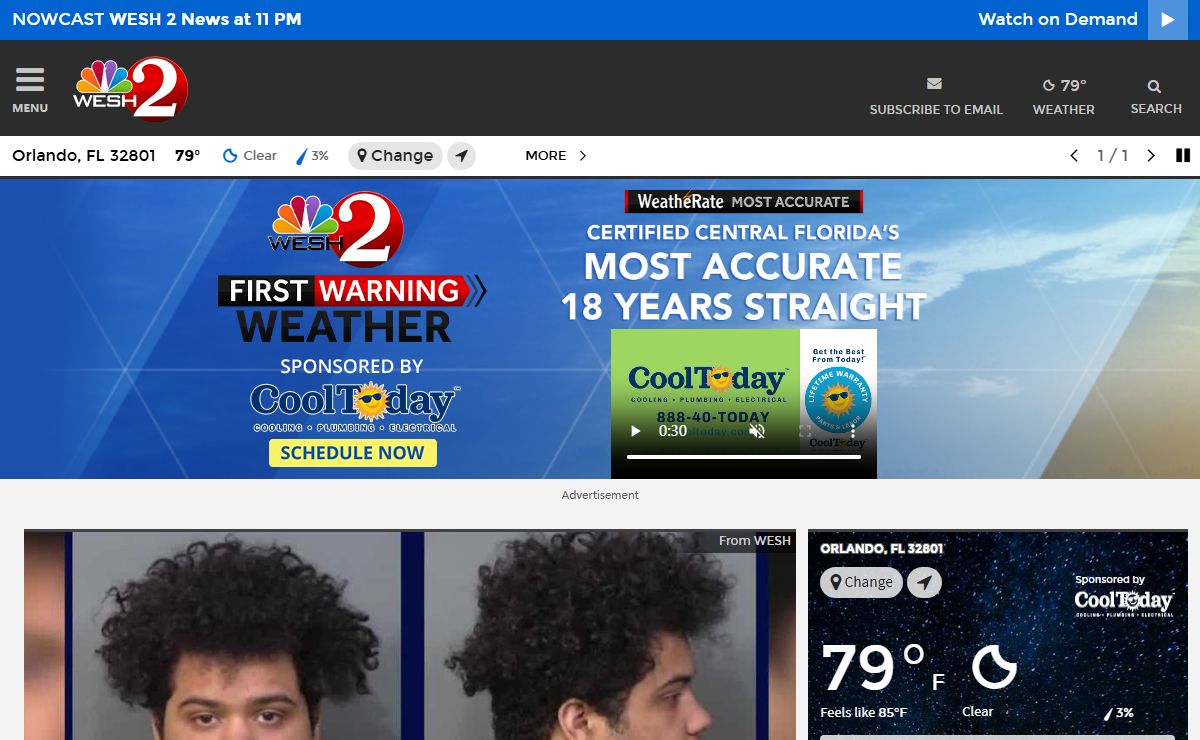The width and height of the screenshot is (1200, 740).
Task: Open ad video more options menu
Action: pos(853,431)
